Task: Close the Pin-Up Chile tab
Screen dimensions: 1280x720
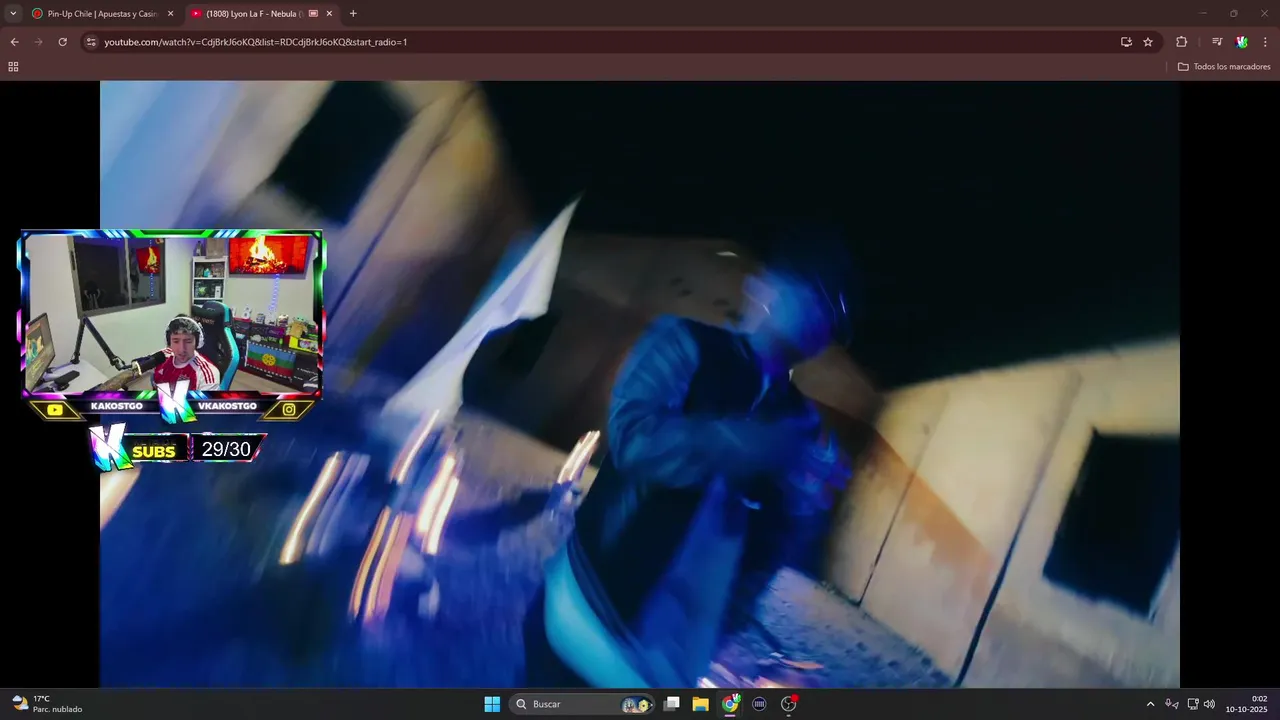Action: coord(170,14)
